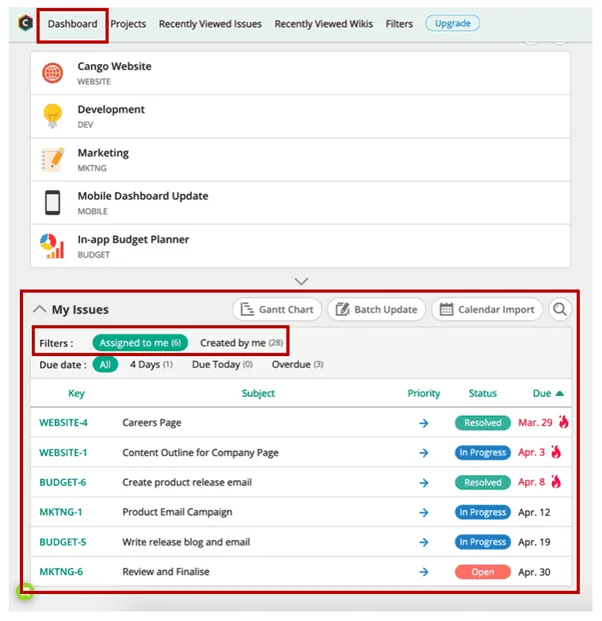Toggle the Assigned to me filter
Viewport: 602px width, 621px height.
tap(140, 343)
